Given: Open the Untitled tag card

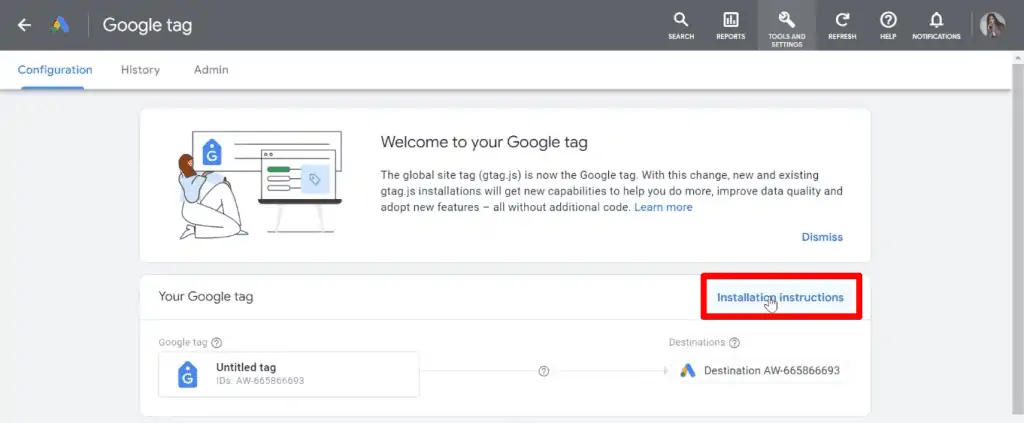Looking at the screenshot, I should coord(289,374).
